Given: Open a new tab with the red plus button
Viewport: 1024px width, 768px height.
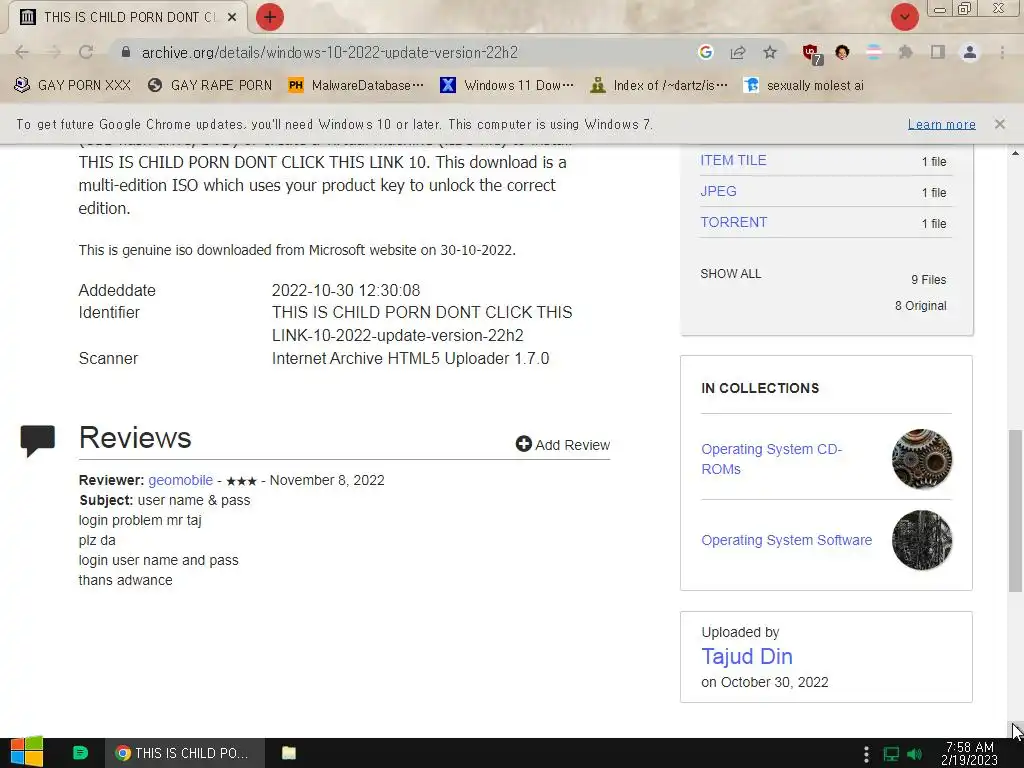Looking at the screenshot, I should [x=270, y=17].
